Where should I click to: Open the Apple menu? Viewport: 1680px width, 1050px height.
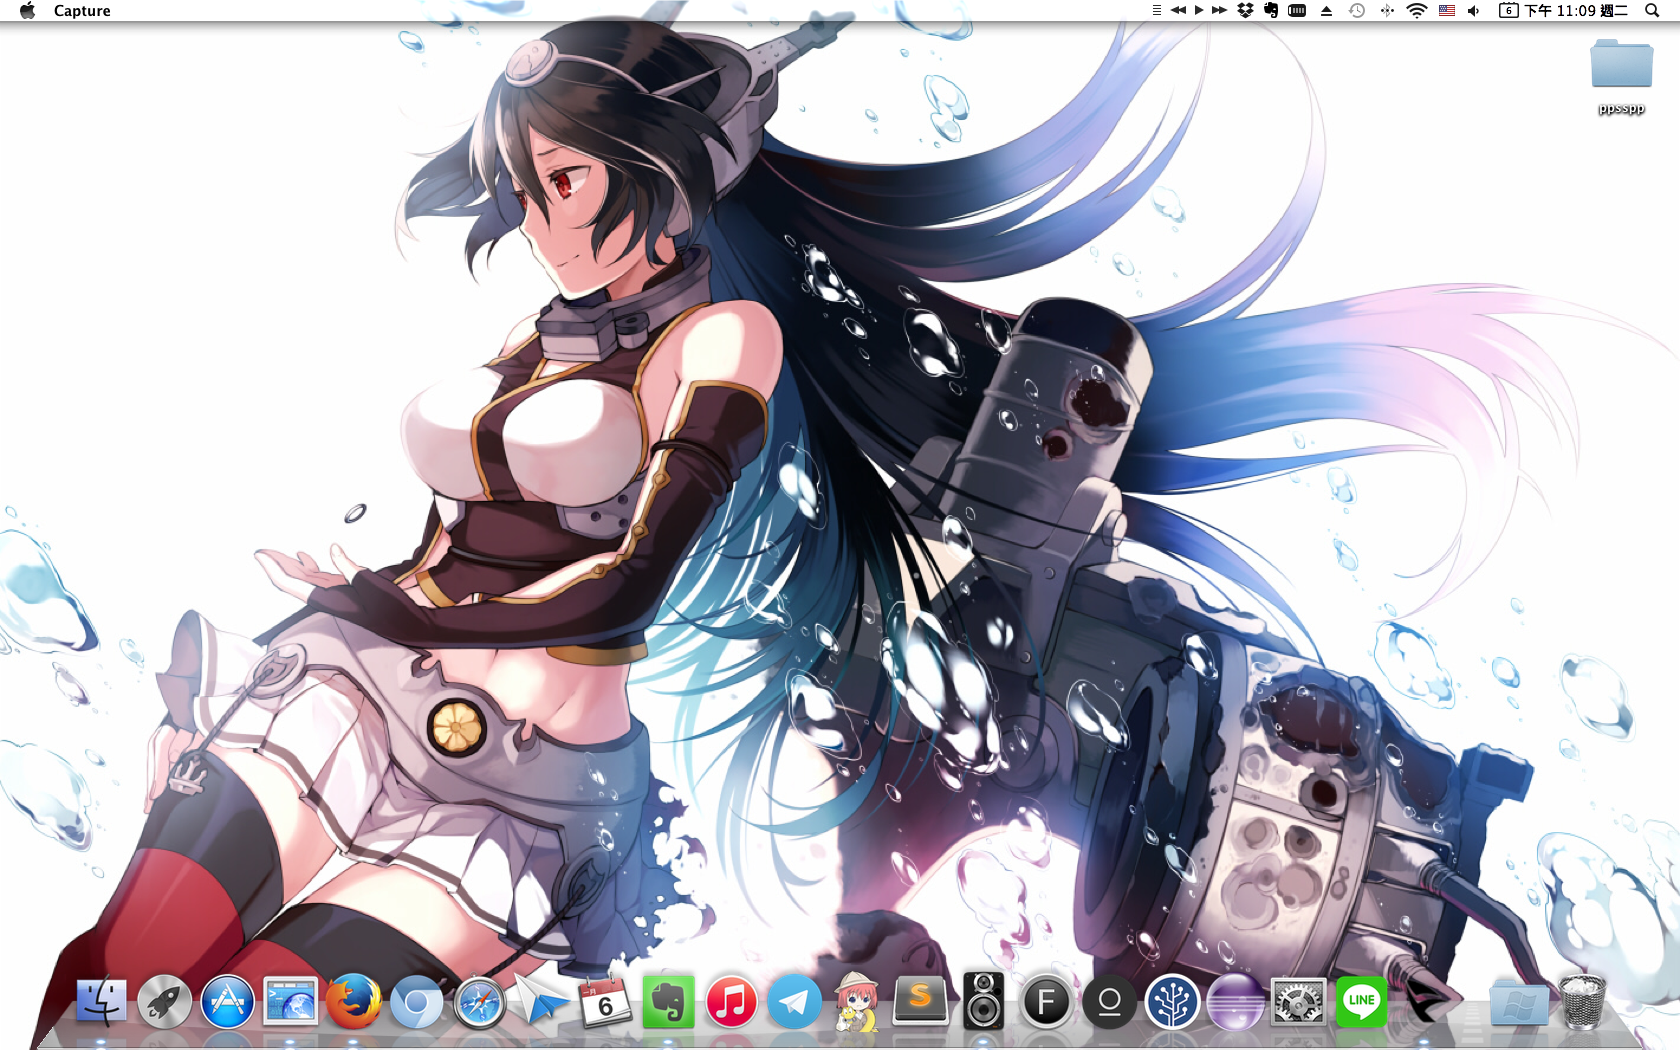pos(28,10)
